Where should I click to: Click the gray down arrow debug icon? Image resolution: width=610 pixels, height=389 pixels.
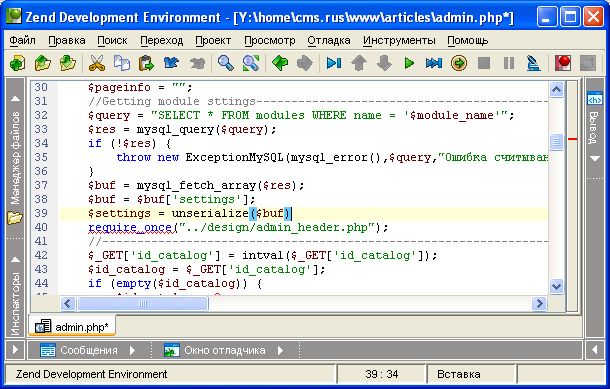point(384,63)
